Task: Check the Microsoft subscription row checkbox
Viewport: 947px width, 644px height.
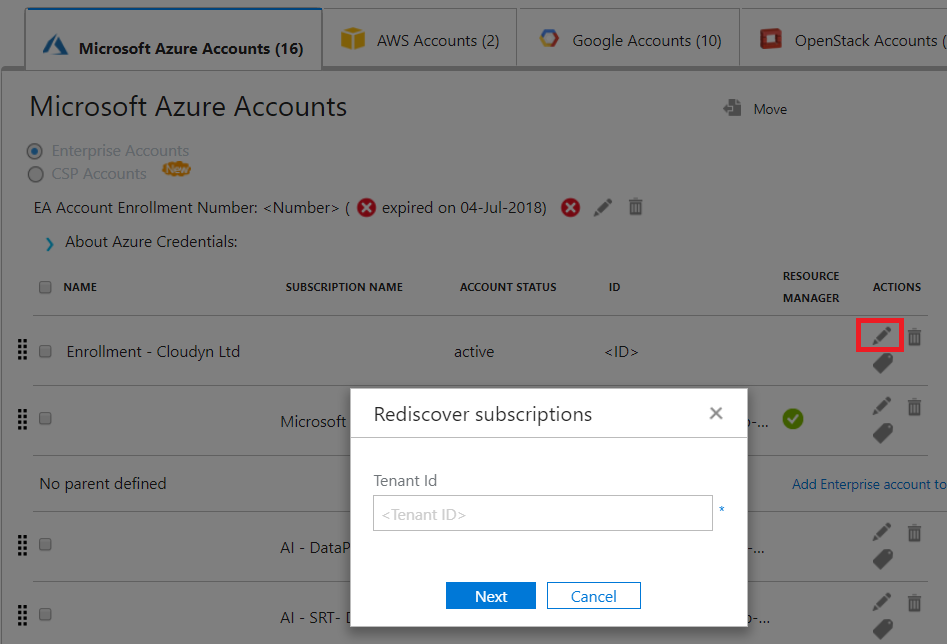Action: (45, 418)
